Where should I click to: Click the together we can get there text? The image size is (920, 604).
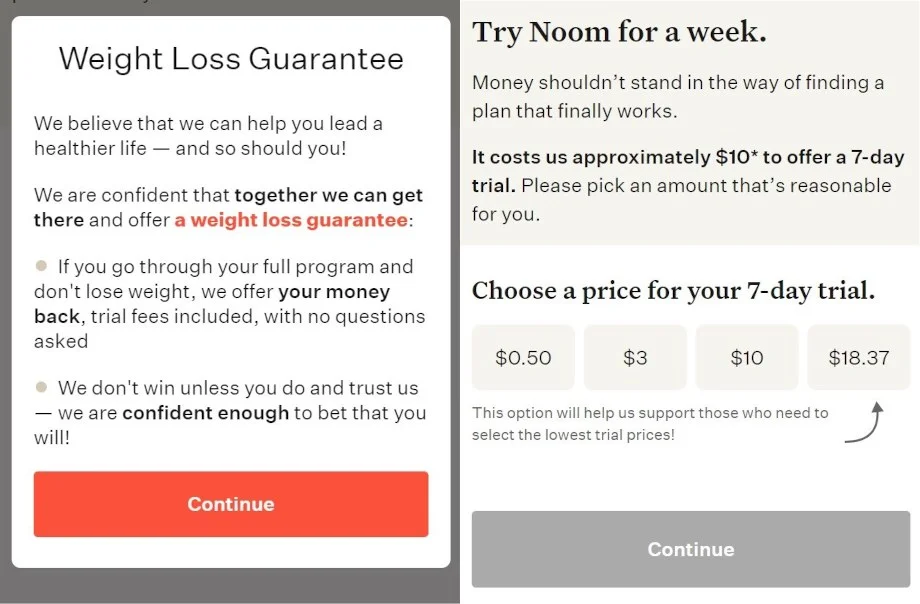pyautogui.click(x=330, y=194)
